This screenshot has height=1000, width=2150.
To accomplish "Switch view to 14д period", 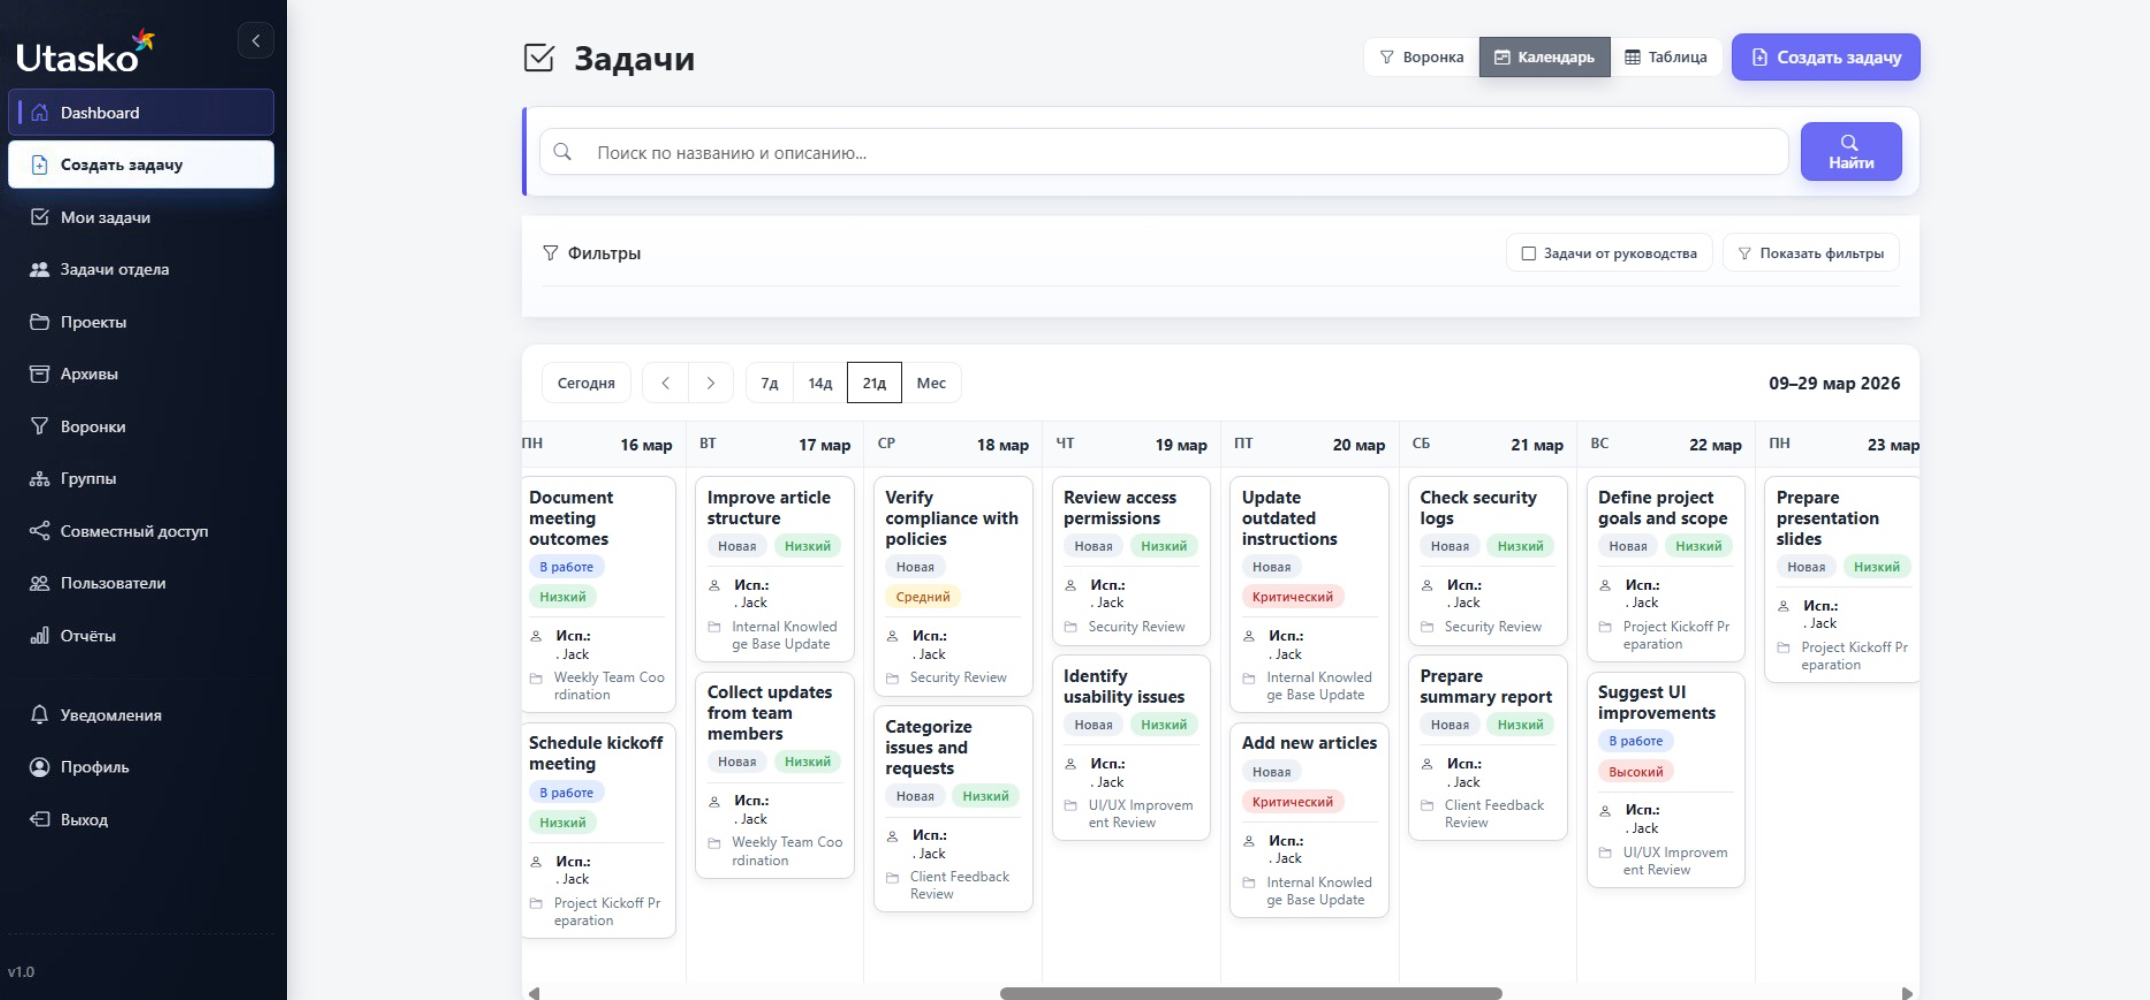I will [819, 382].
